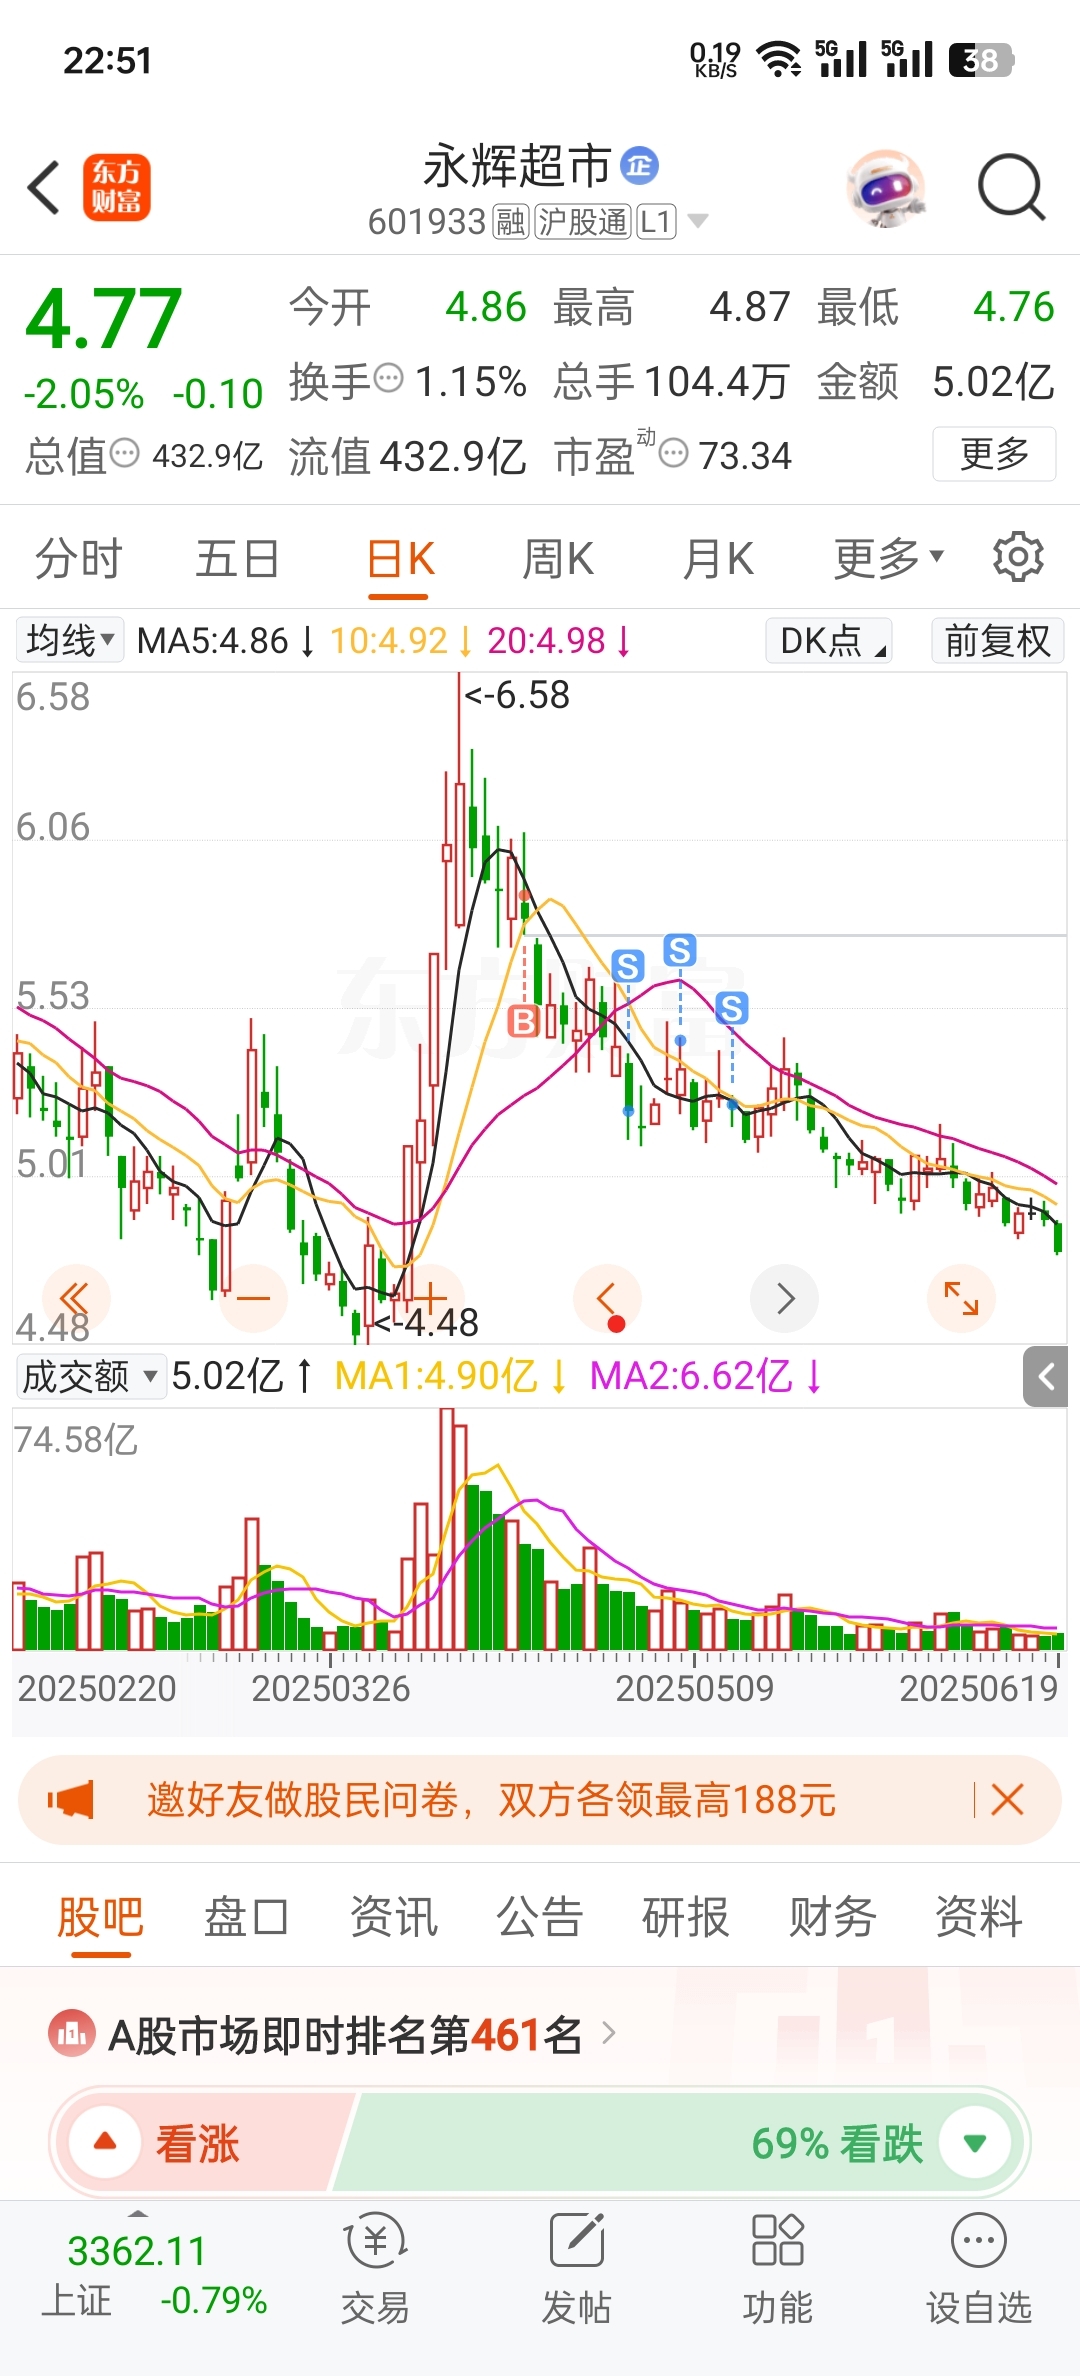Open 研报 tab
Viewport: 1080px width, 2376px height.
tap(685, 1917)
